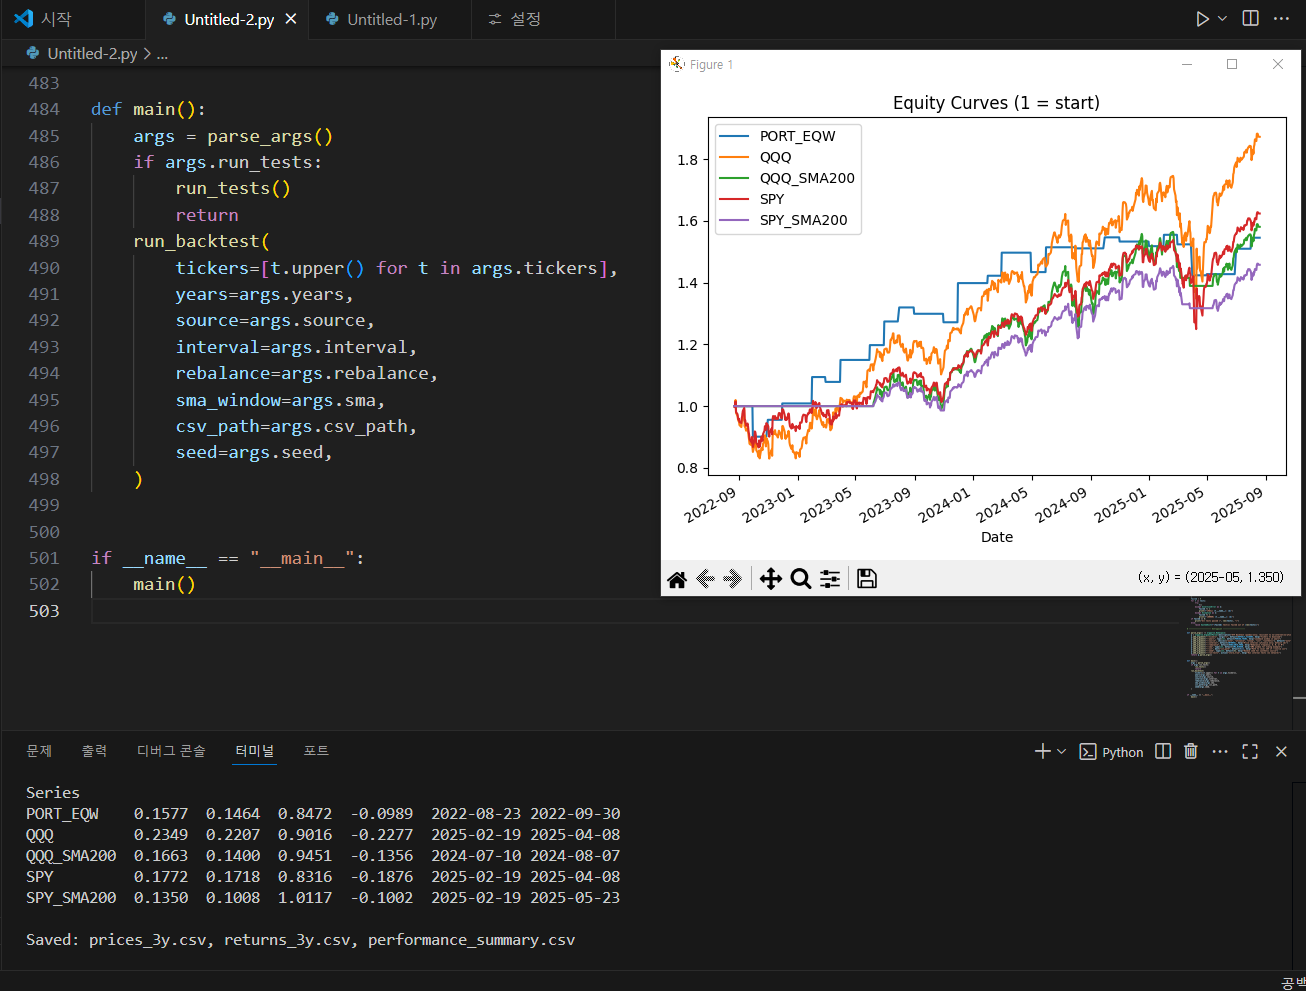Open the editor More Actions ellipsis
The height and width of the screenshot is (991, 1306).
pos(1281,18)
